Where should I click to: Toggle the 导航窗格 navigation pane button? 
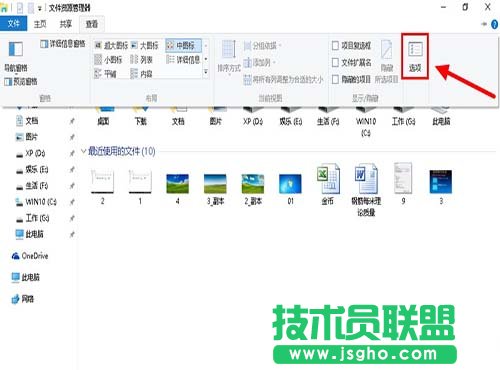pyautogui.click(x=15, y=56)
